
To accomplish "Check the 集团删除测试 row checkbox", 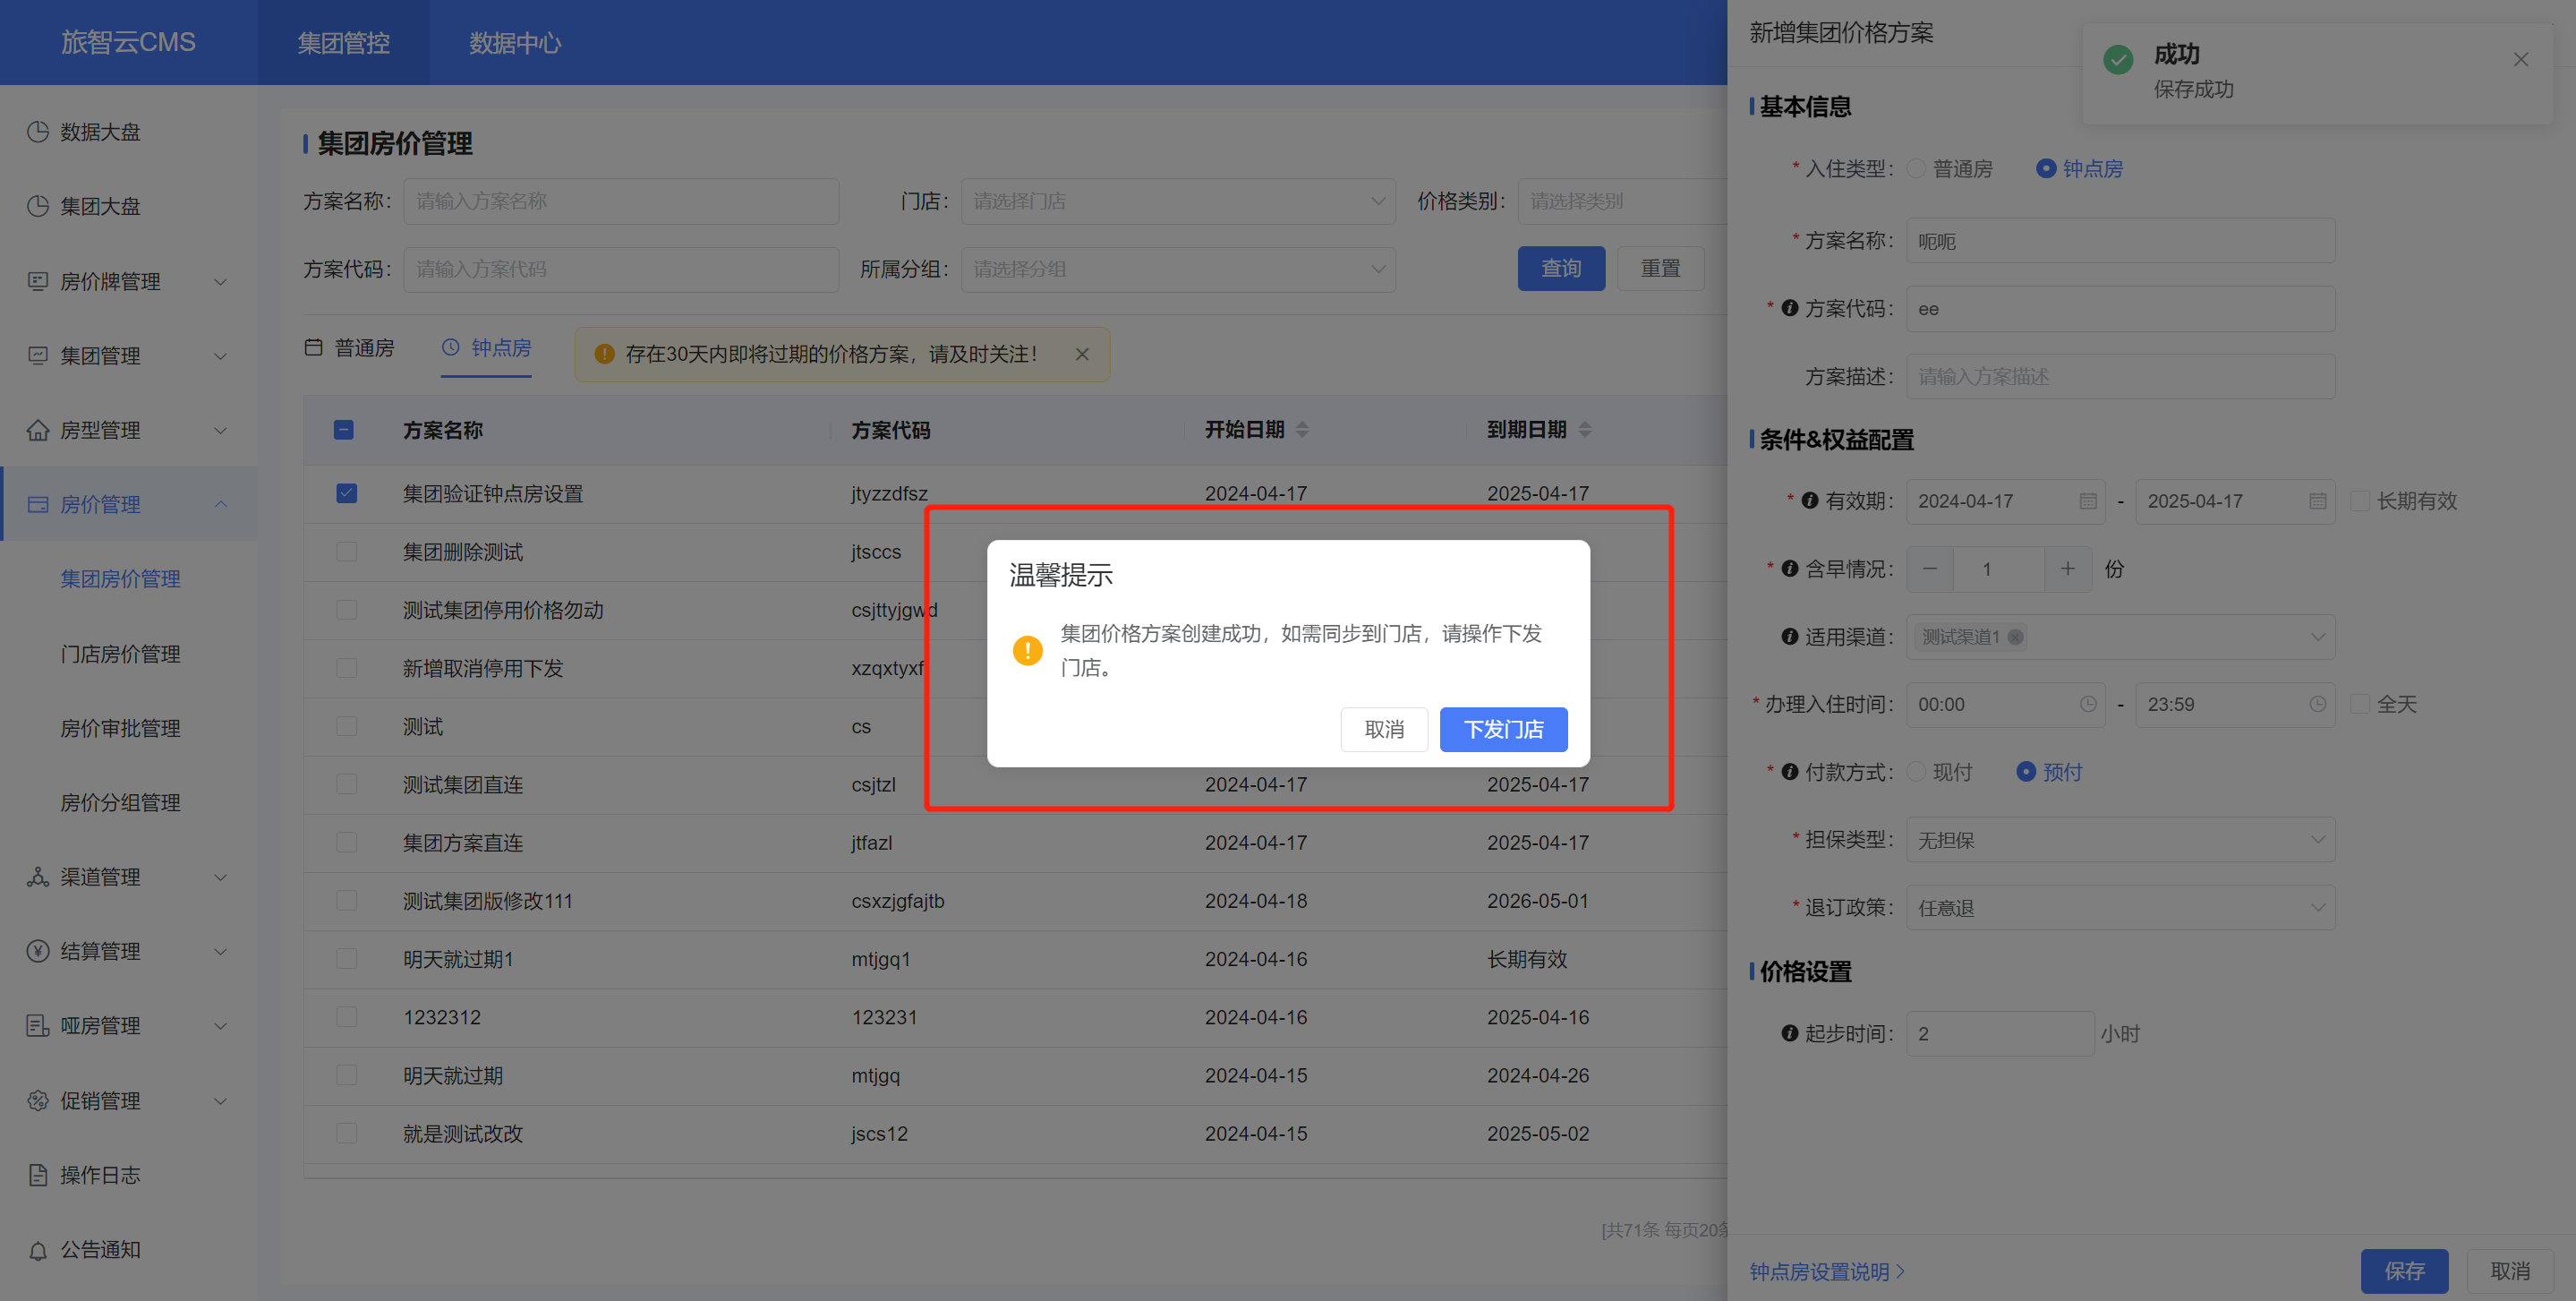I will coord(347,551).
